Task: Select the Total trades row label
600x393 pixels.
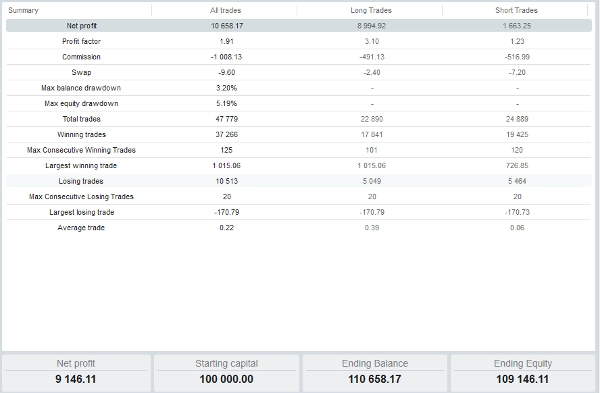Action: pyautogui.click(x=82, y=119)
